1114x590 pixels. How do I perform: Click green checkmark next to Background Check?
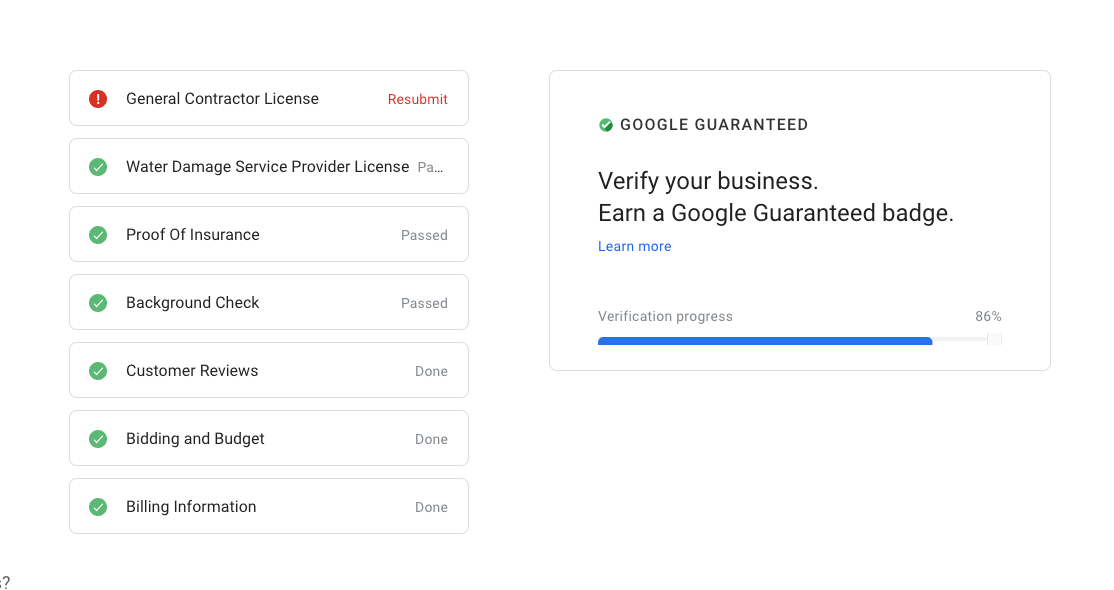98,303
